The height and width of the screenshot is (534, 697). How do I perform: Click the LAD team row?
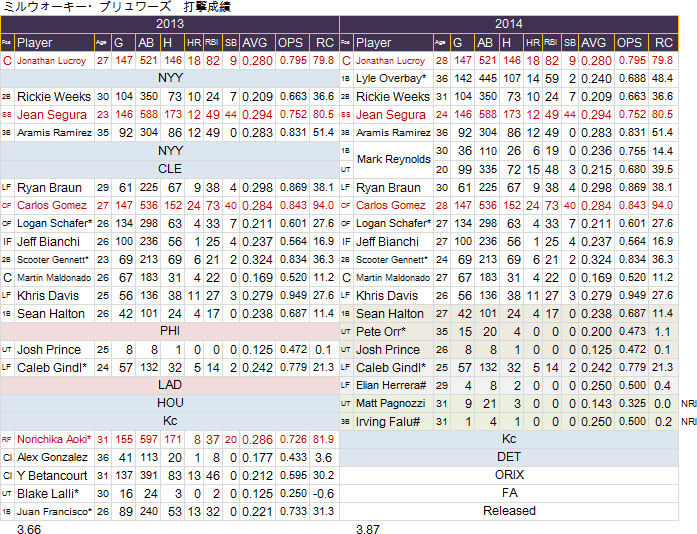pos(170,385)
